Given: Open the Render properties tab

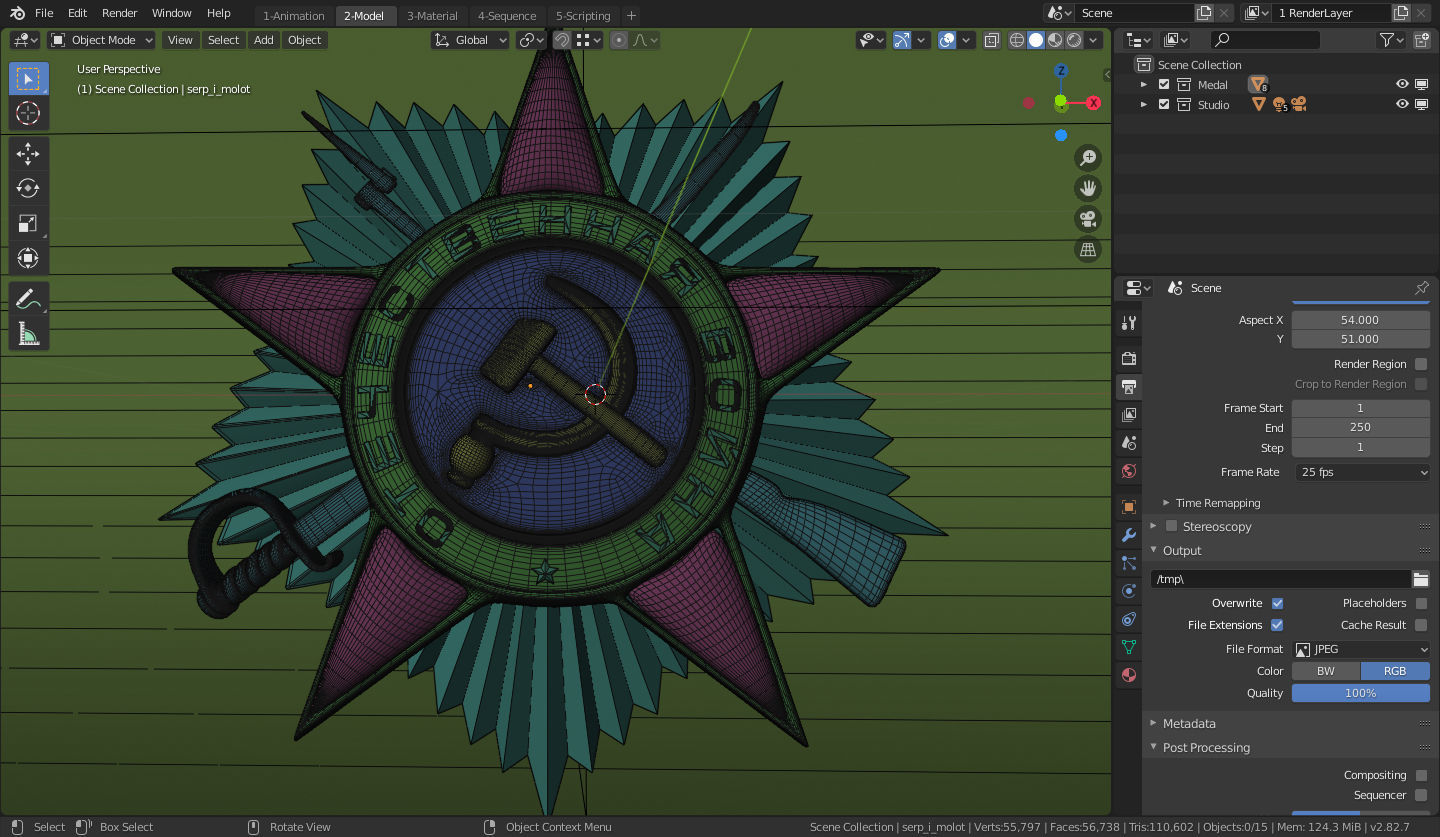Looking at the screenshot, I should tap(1129, 358).
